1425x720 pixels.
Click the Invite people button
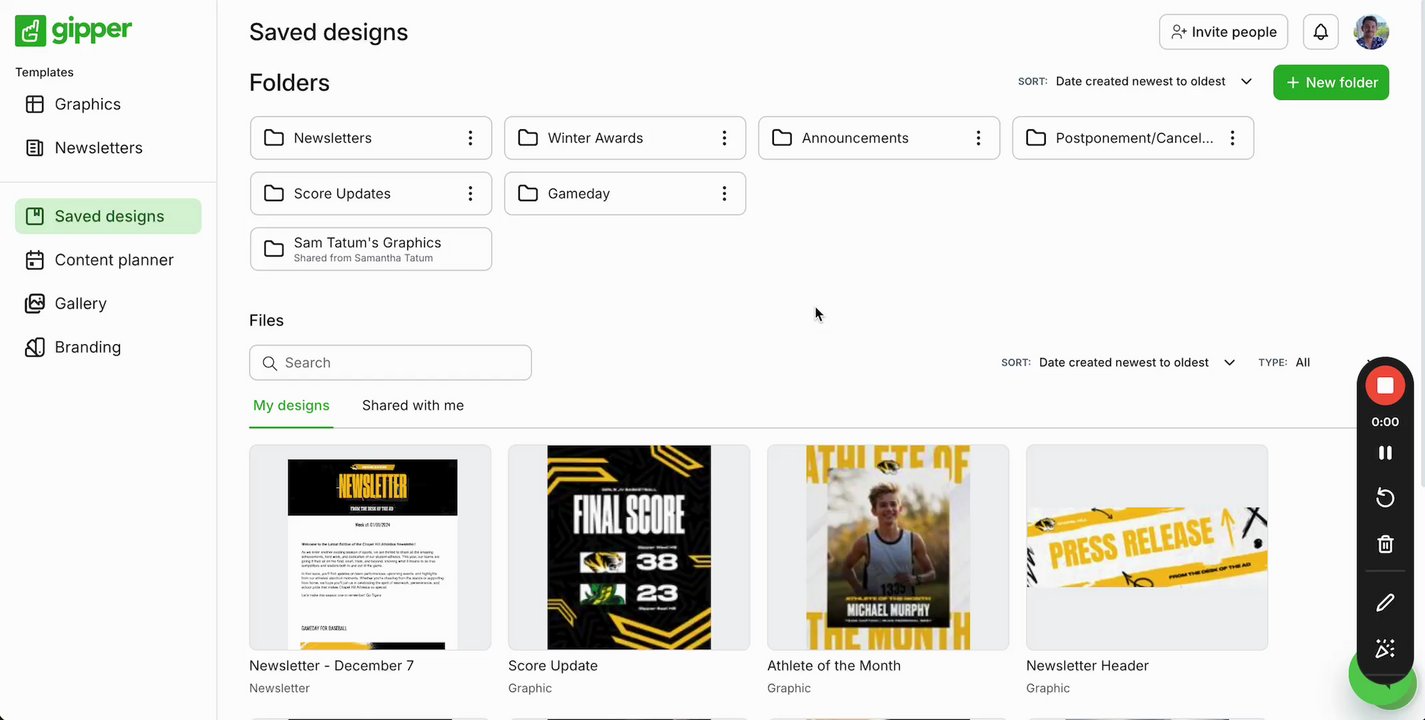(x=1223, y=32)
